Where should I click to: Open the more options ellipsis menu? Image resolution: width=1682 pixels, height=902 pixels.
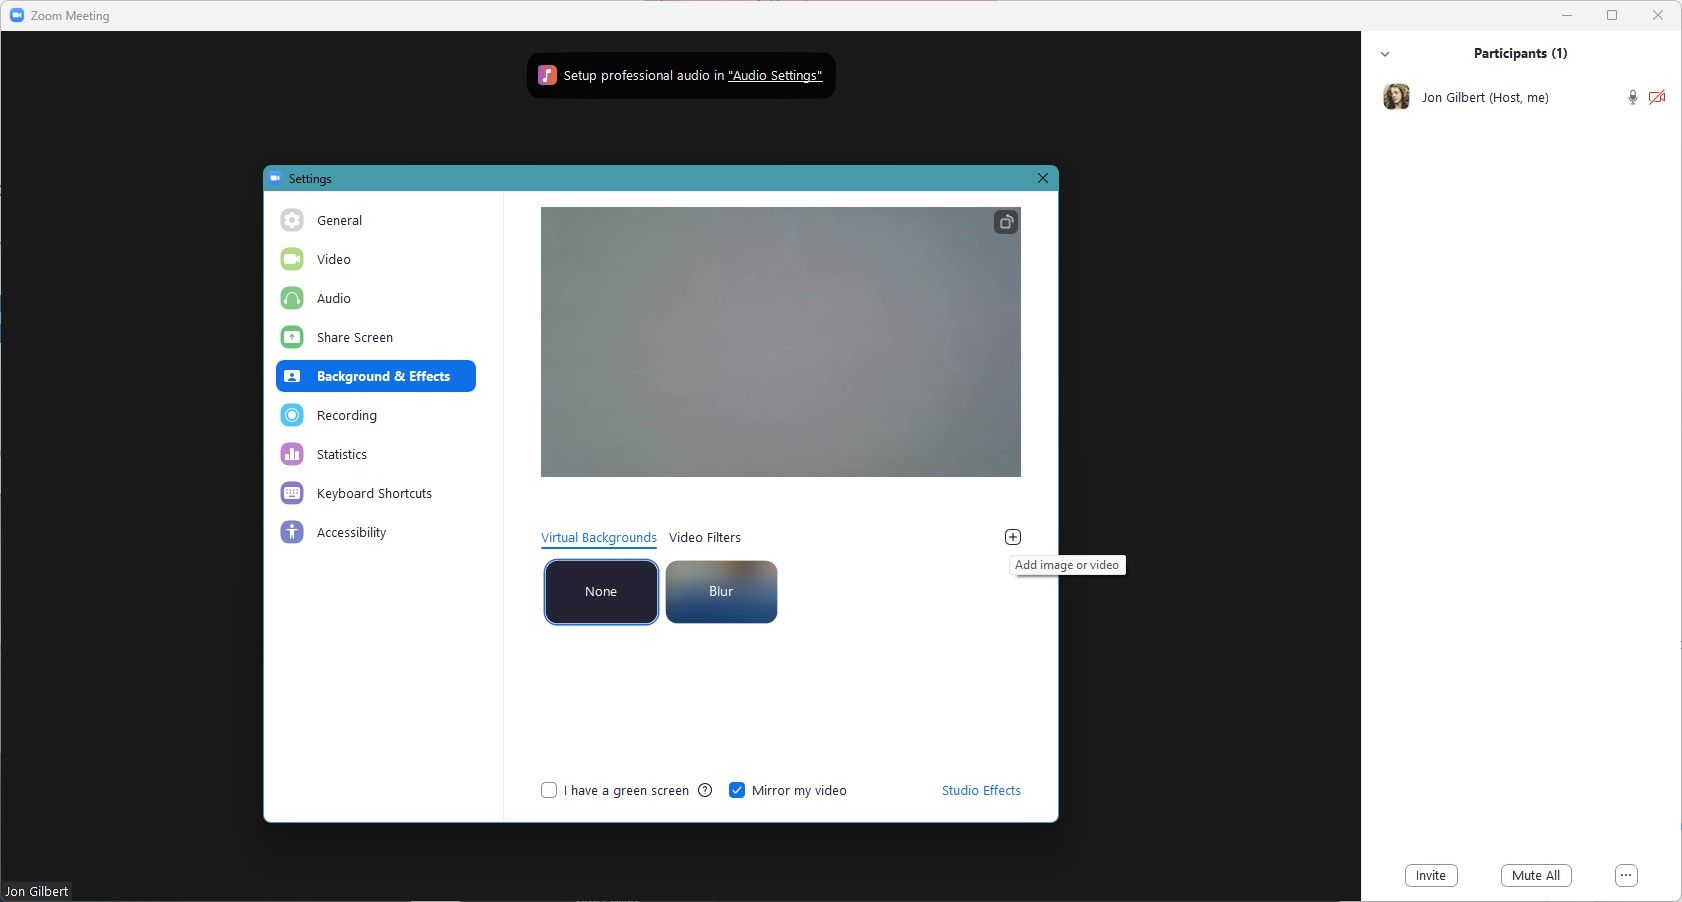pyautogui.click(x=1625, y=875)
